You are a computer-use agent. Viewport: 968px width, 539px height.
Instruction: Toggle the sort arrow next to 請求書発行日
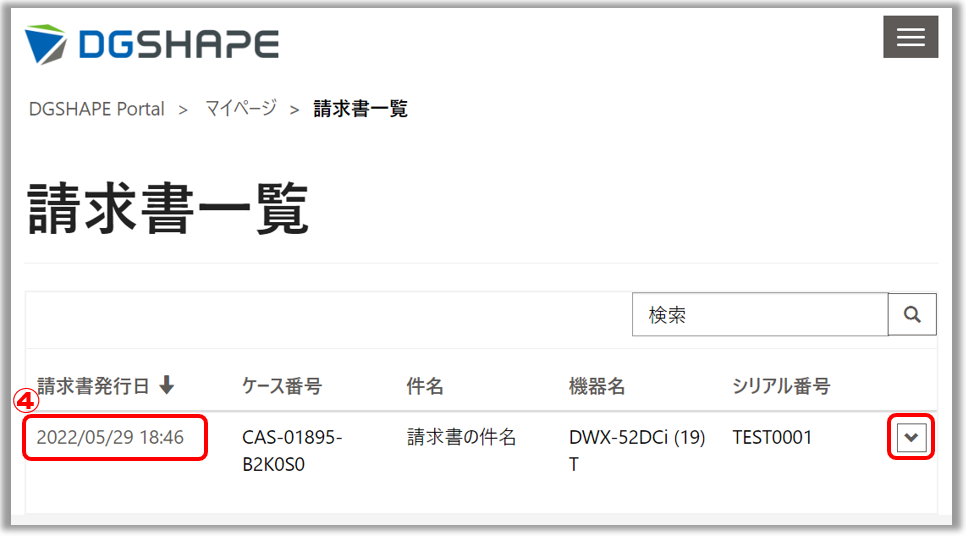167,385
